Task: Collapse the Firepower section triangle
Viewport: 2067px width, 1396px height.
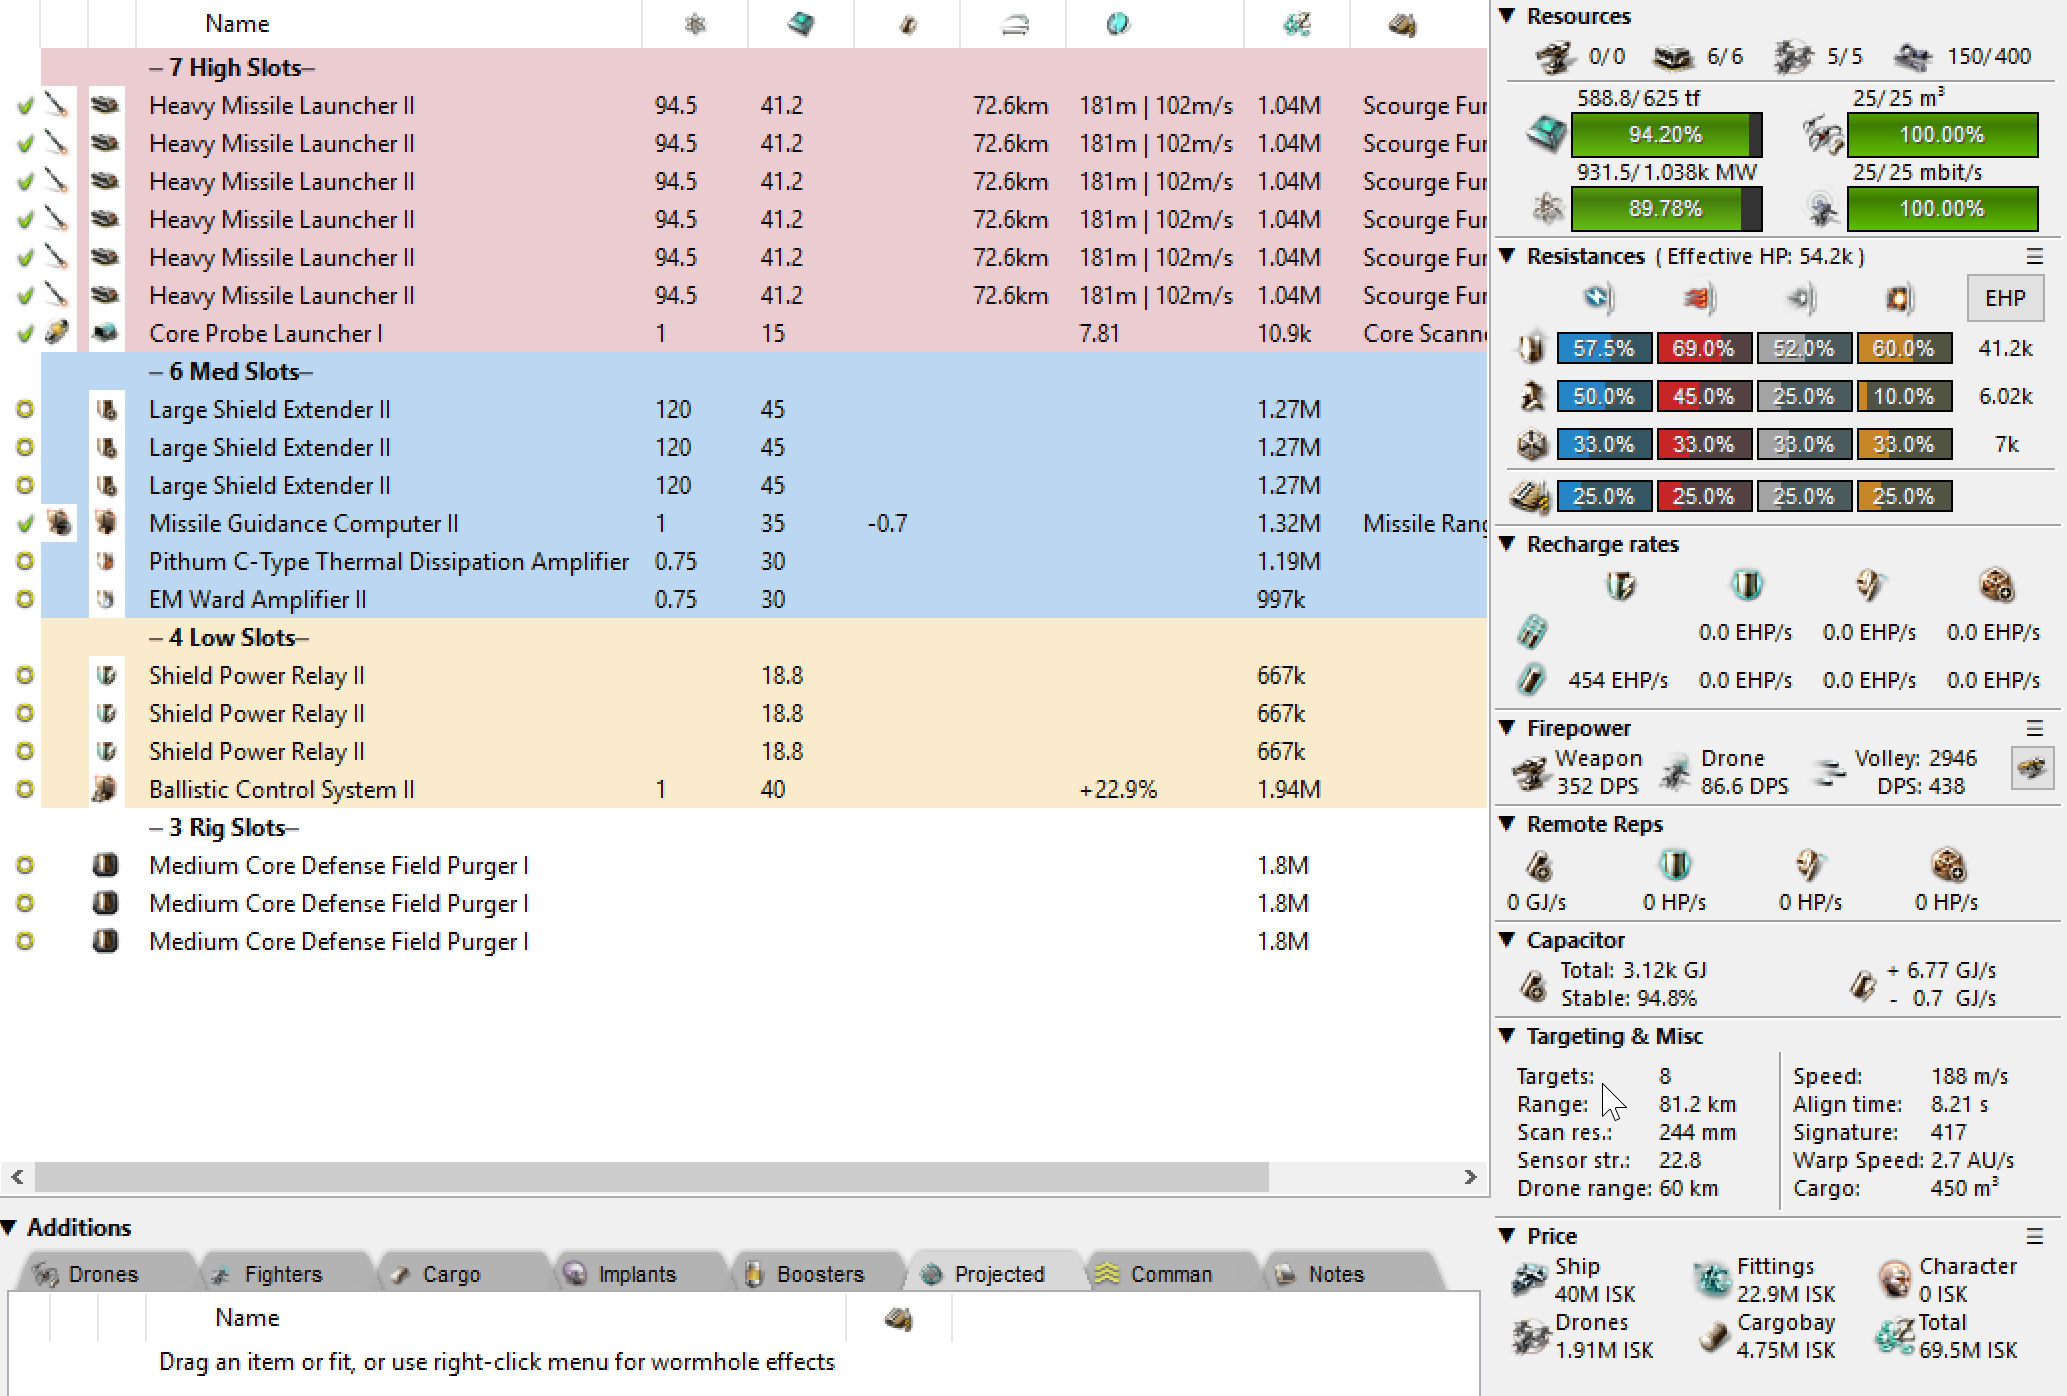Action: click(1508, 728)
